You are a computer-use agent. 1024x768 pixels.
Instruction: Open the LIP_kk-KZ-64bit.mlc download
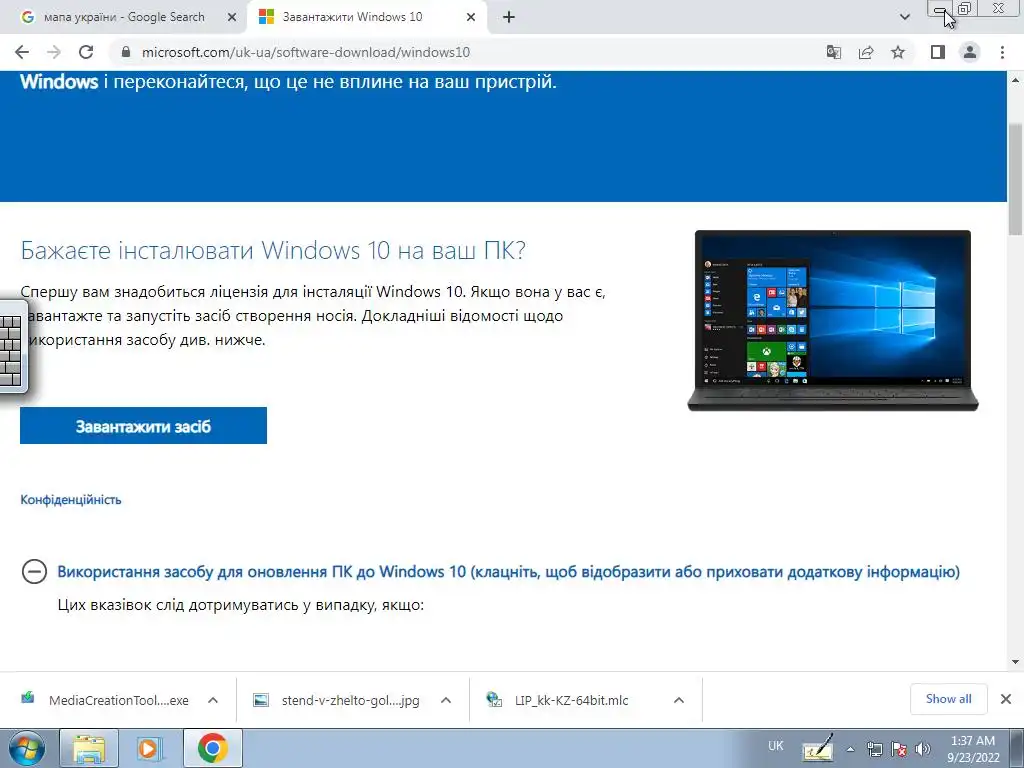560,700
